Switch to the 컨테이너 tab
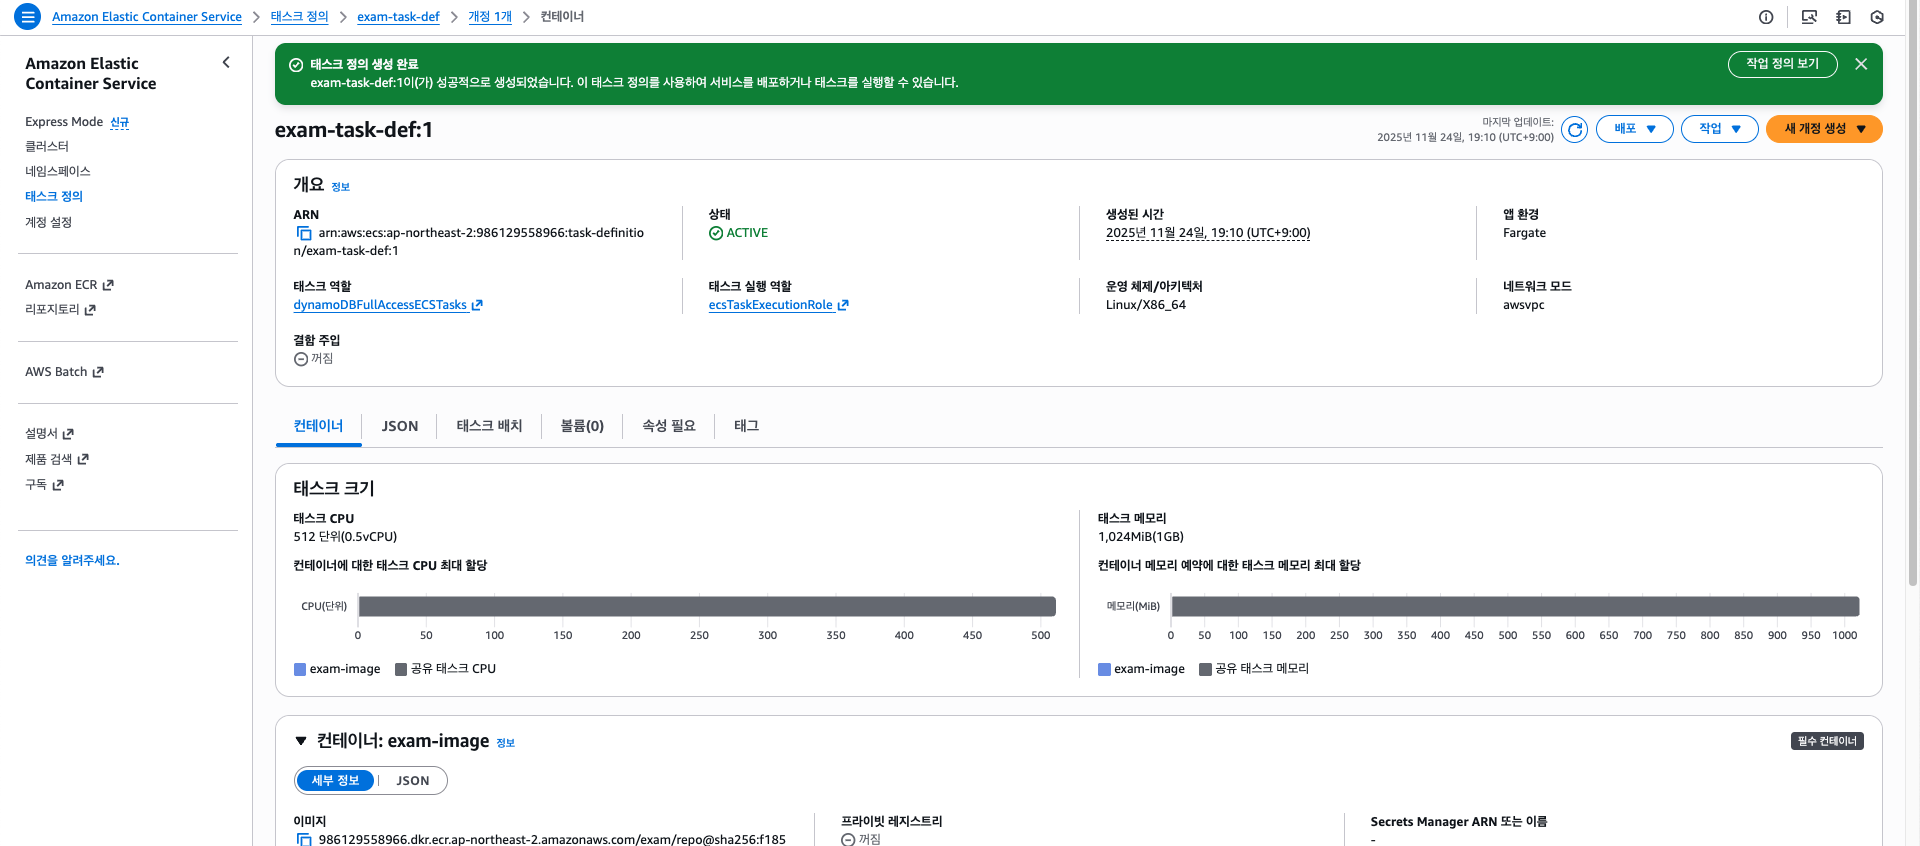The height and width of the screenshot is (846, 1920). (318, 426)
